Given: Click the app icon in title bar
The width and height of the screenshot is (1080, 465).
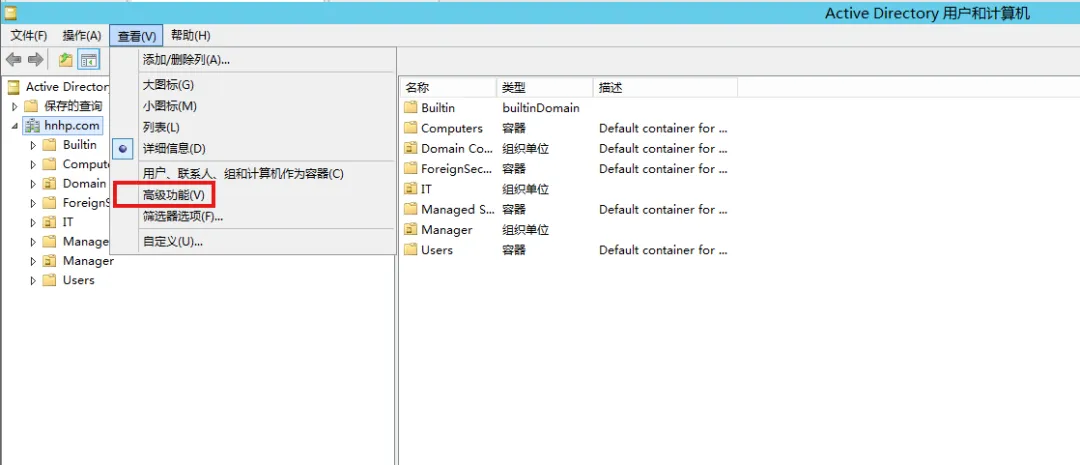Looking at the screenshot, I should pos(10,12).
